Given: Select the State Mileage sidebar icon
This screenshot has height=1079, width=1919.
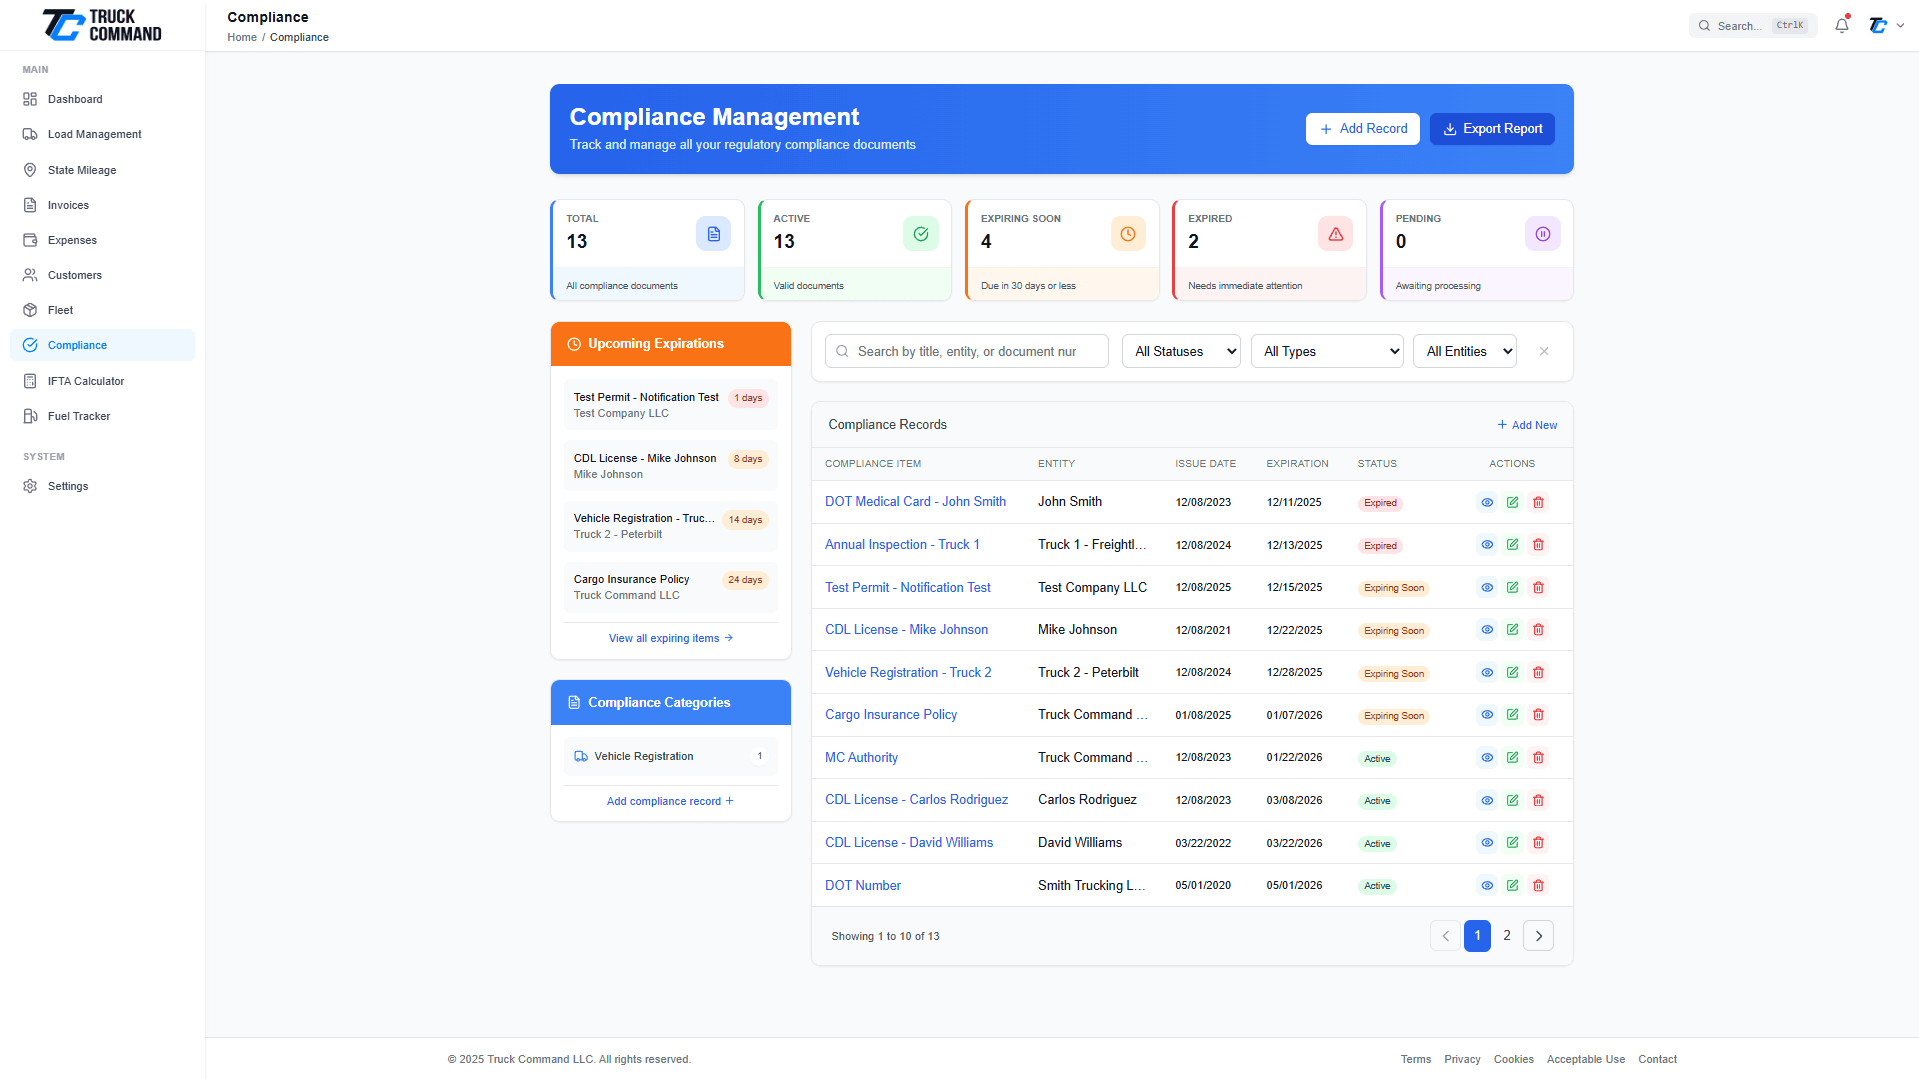Looking at the screenshot, I should point(31,170).
